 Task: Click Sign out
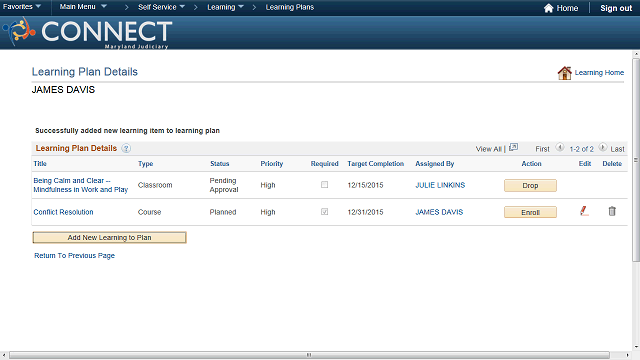coord(616,8)
